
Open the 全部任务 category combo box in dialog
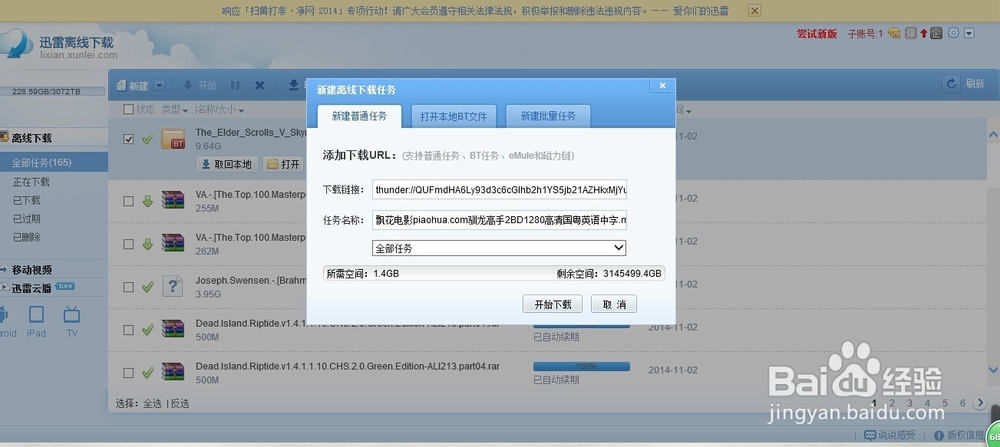(499, 247)
